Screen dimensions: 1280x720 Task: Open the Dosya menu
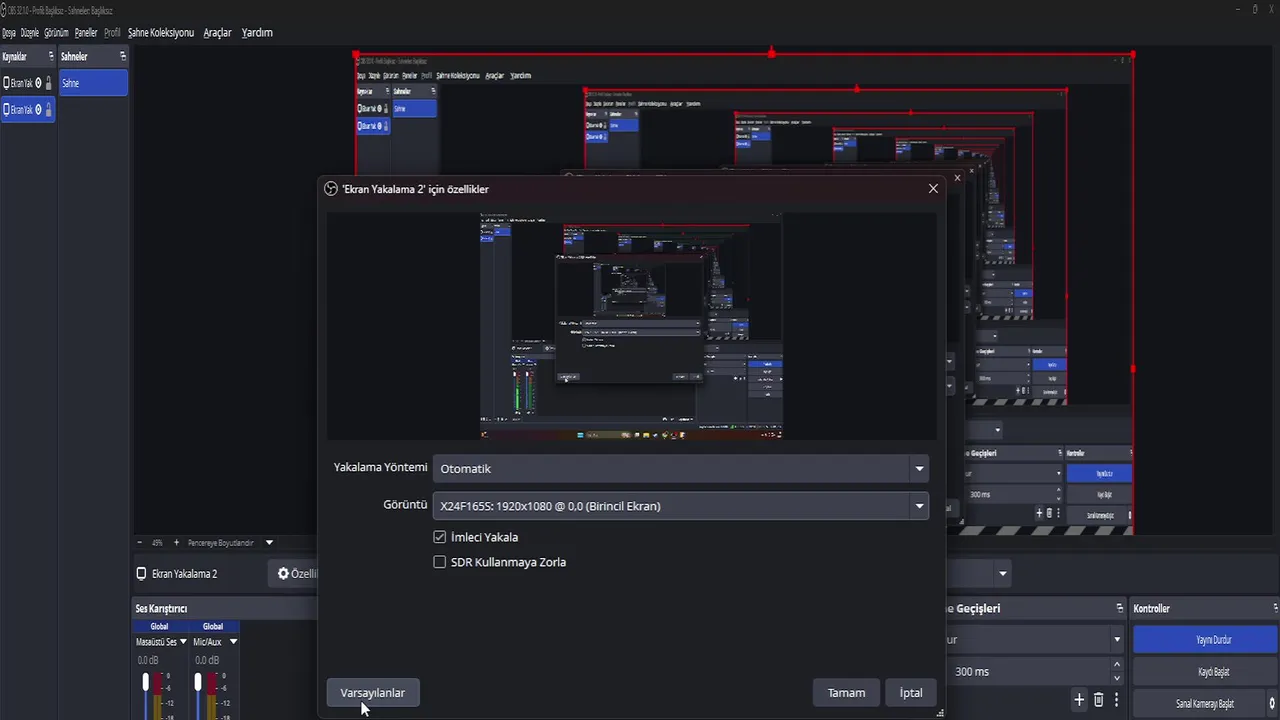pos(9,33)
